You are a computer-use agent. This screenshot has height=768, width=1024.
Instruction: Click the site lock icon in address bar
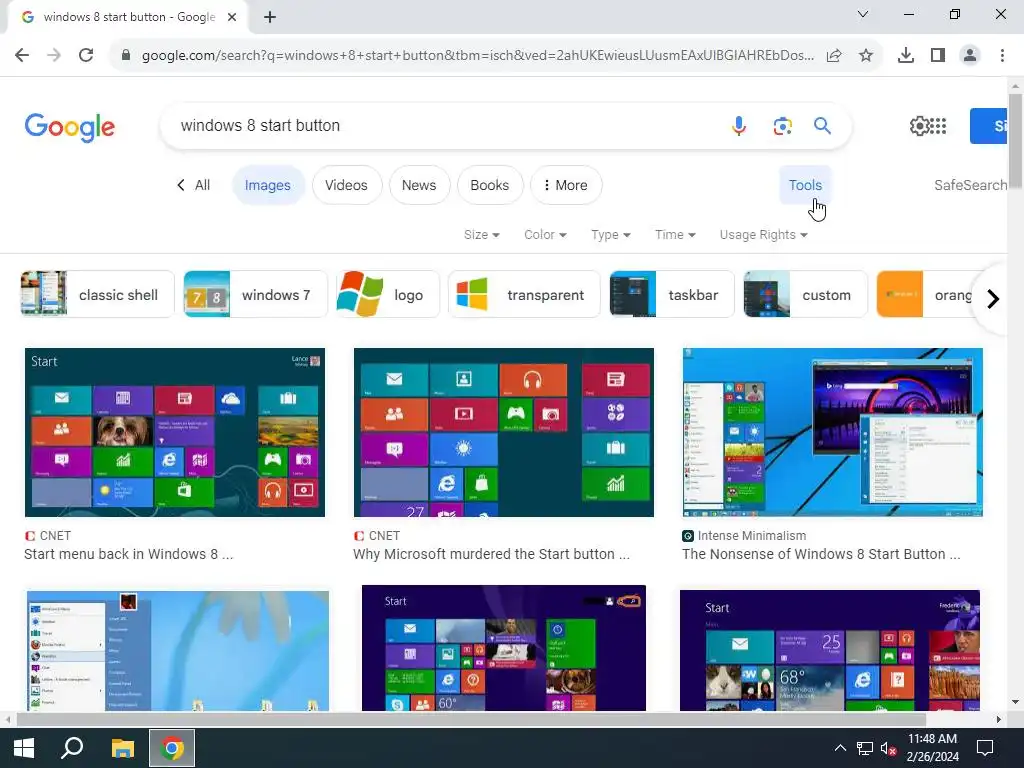126,56
